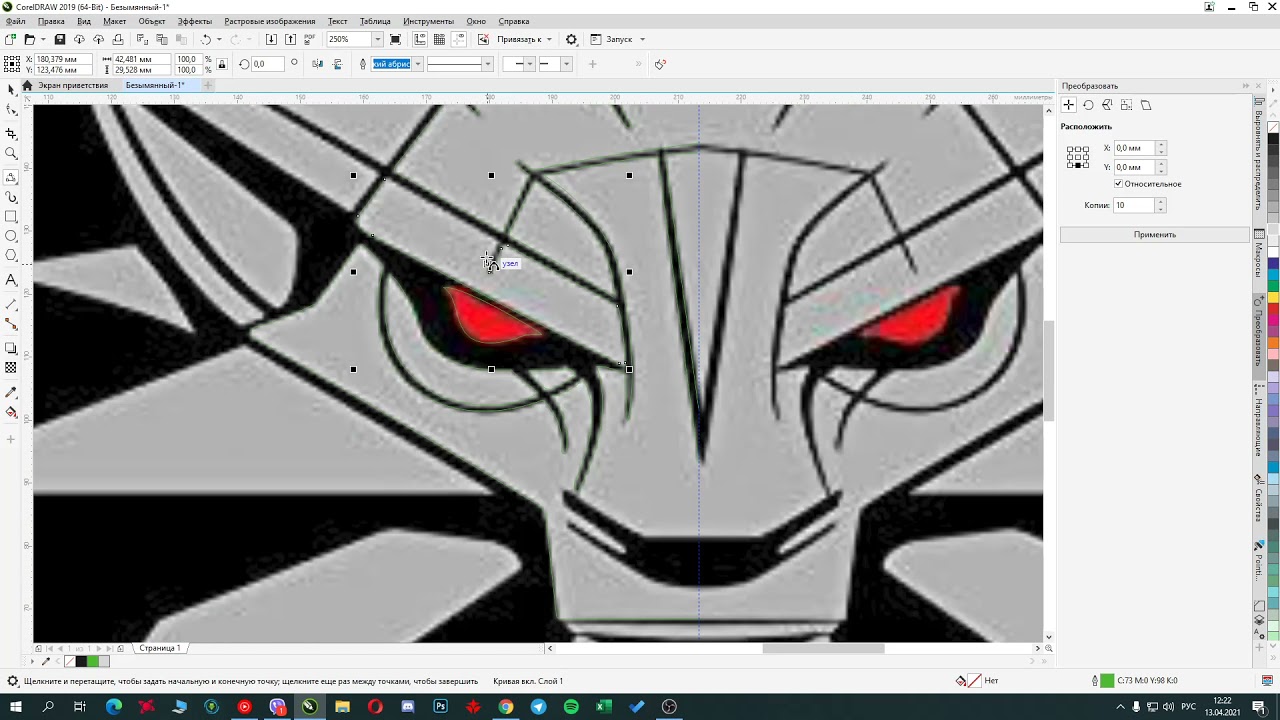
Task: Open the Tools menu
Action: coord(428,21)
